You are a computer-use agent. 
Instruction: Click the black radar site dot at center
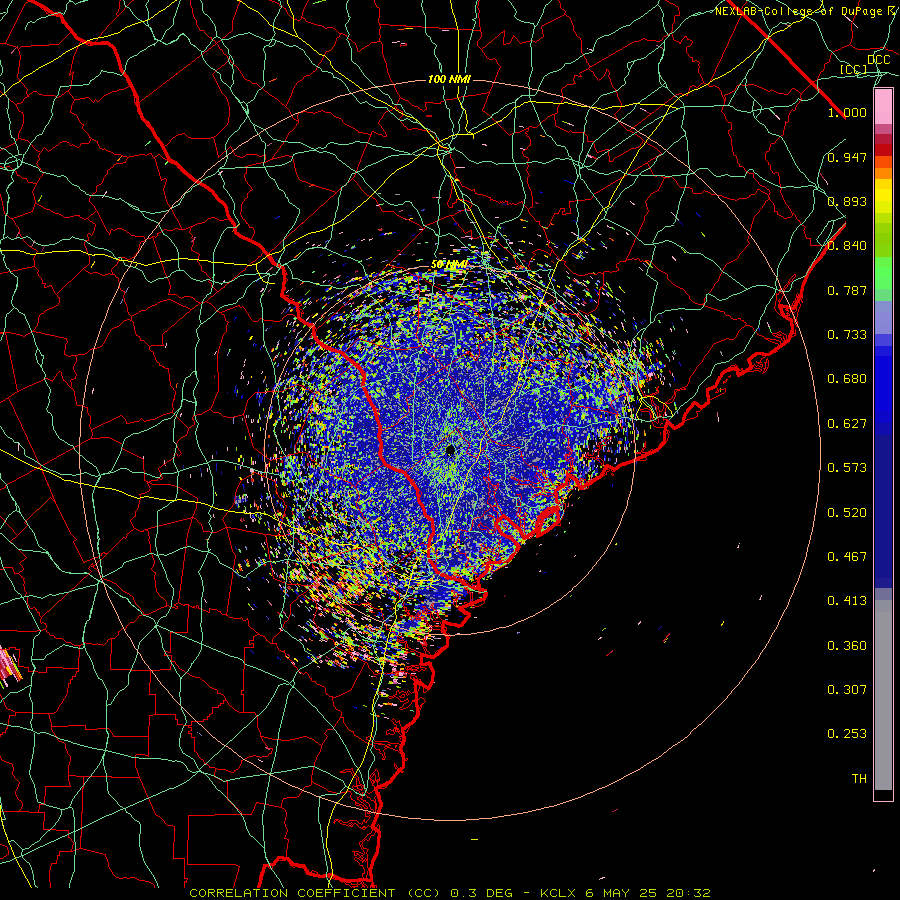pos(450,449)
